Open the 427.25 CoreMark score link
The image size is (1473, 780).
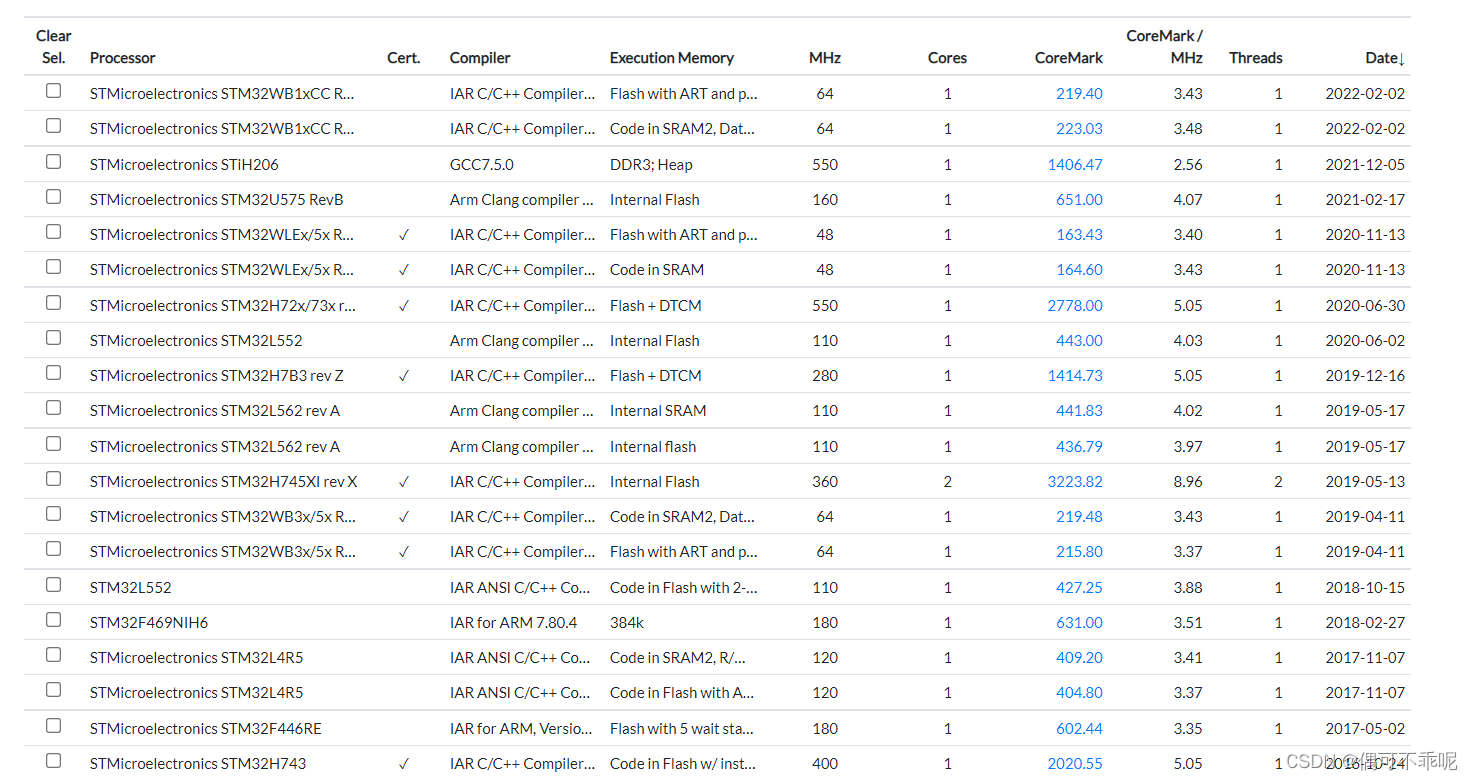pos(1079,588)
